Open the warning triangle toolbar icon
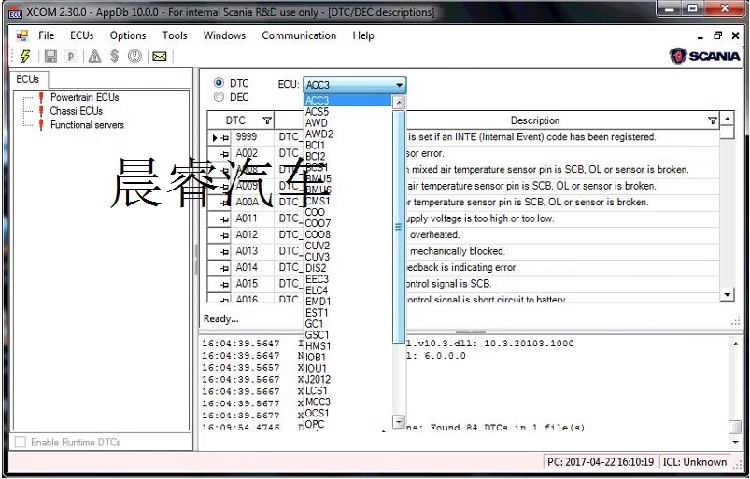 point(95,56)
